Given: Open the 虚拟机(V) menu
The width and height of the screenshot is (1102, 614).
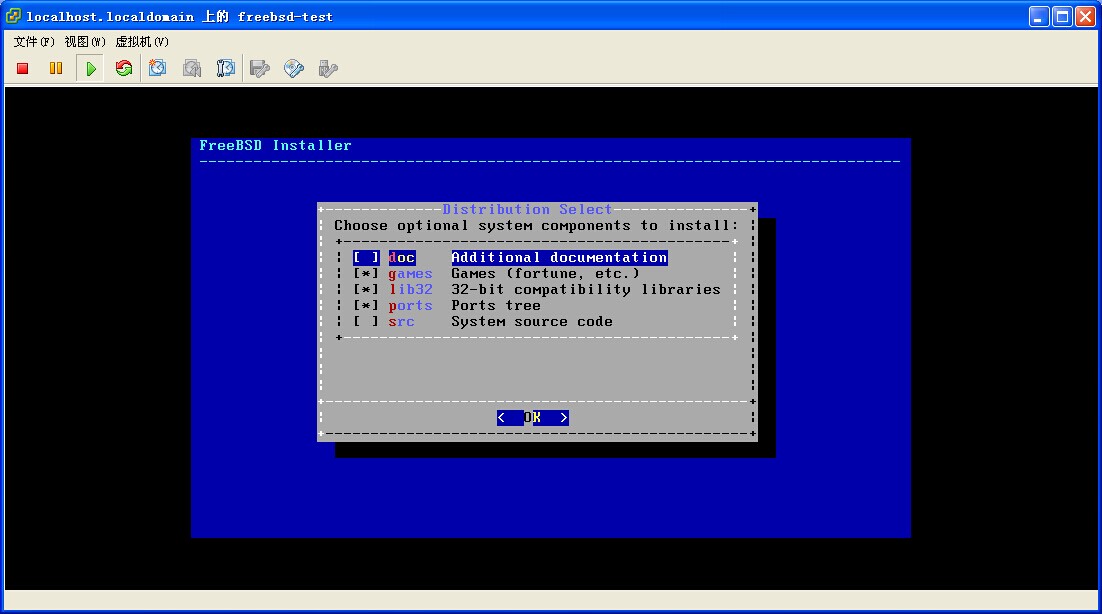Looking at the screenshot, I should coord(142,42).
